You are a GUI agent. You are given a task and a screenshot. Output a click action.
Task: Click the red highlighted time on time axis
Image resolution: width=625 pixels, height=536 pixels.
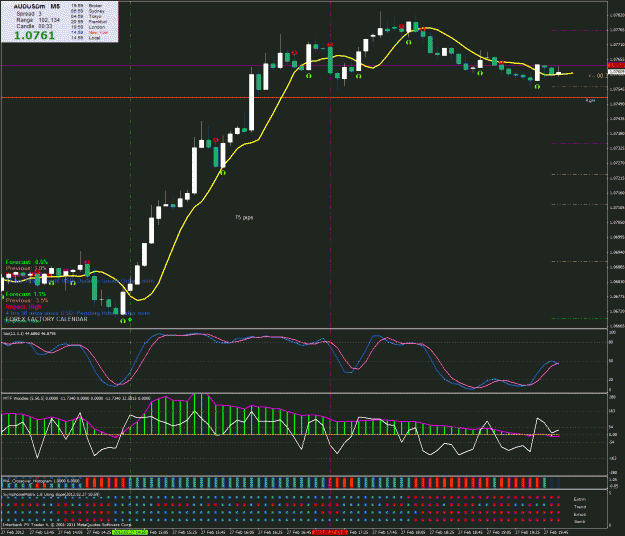point(330,532)
